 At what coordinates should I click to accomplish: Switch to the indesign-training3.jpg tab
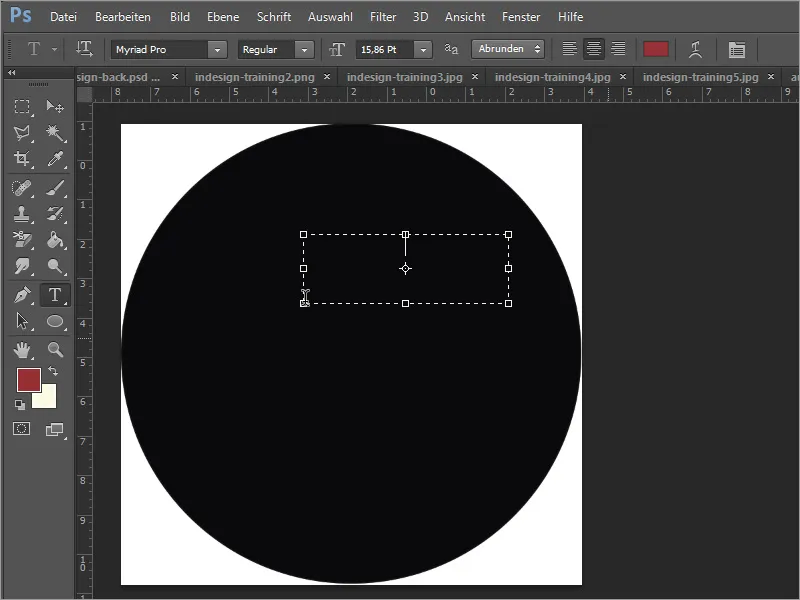pyautogui.click(x=405, y=77)
